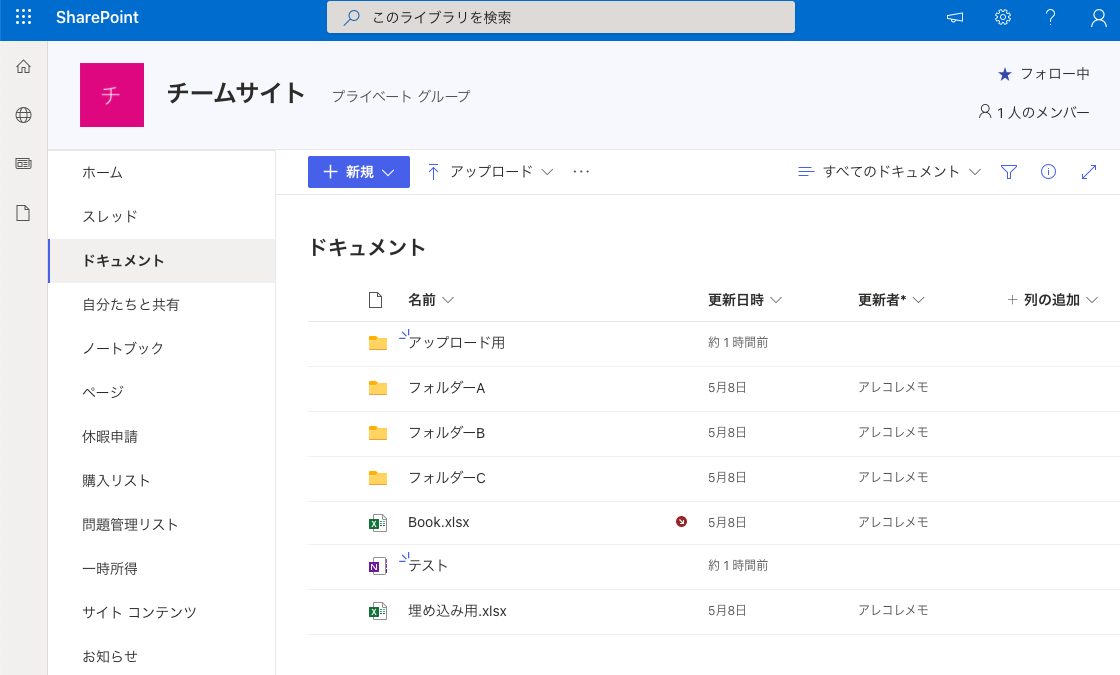The image size is (1120, 675).
Task: Open the すべてのドキュメント view switcher
Action: [890, 172]
